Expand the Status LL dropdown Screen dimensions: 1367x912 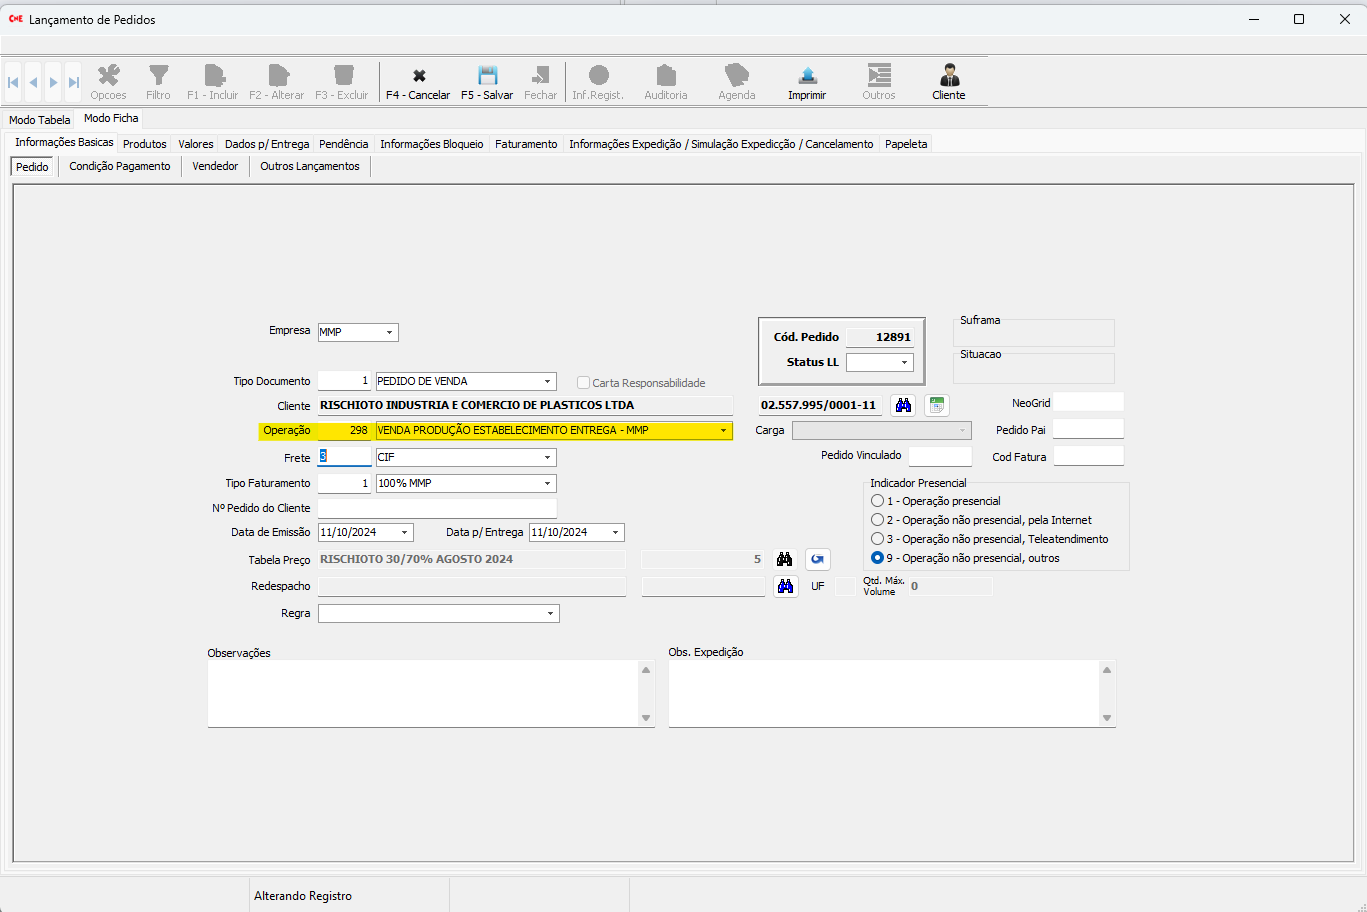pos(904,362)
